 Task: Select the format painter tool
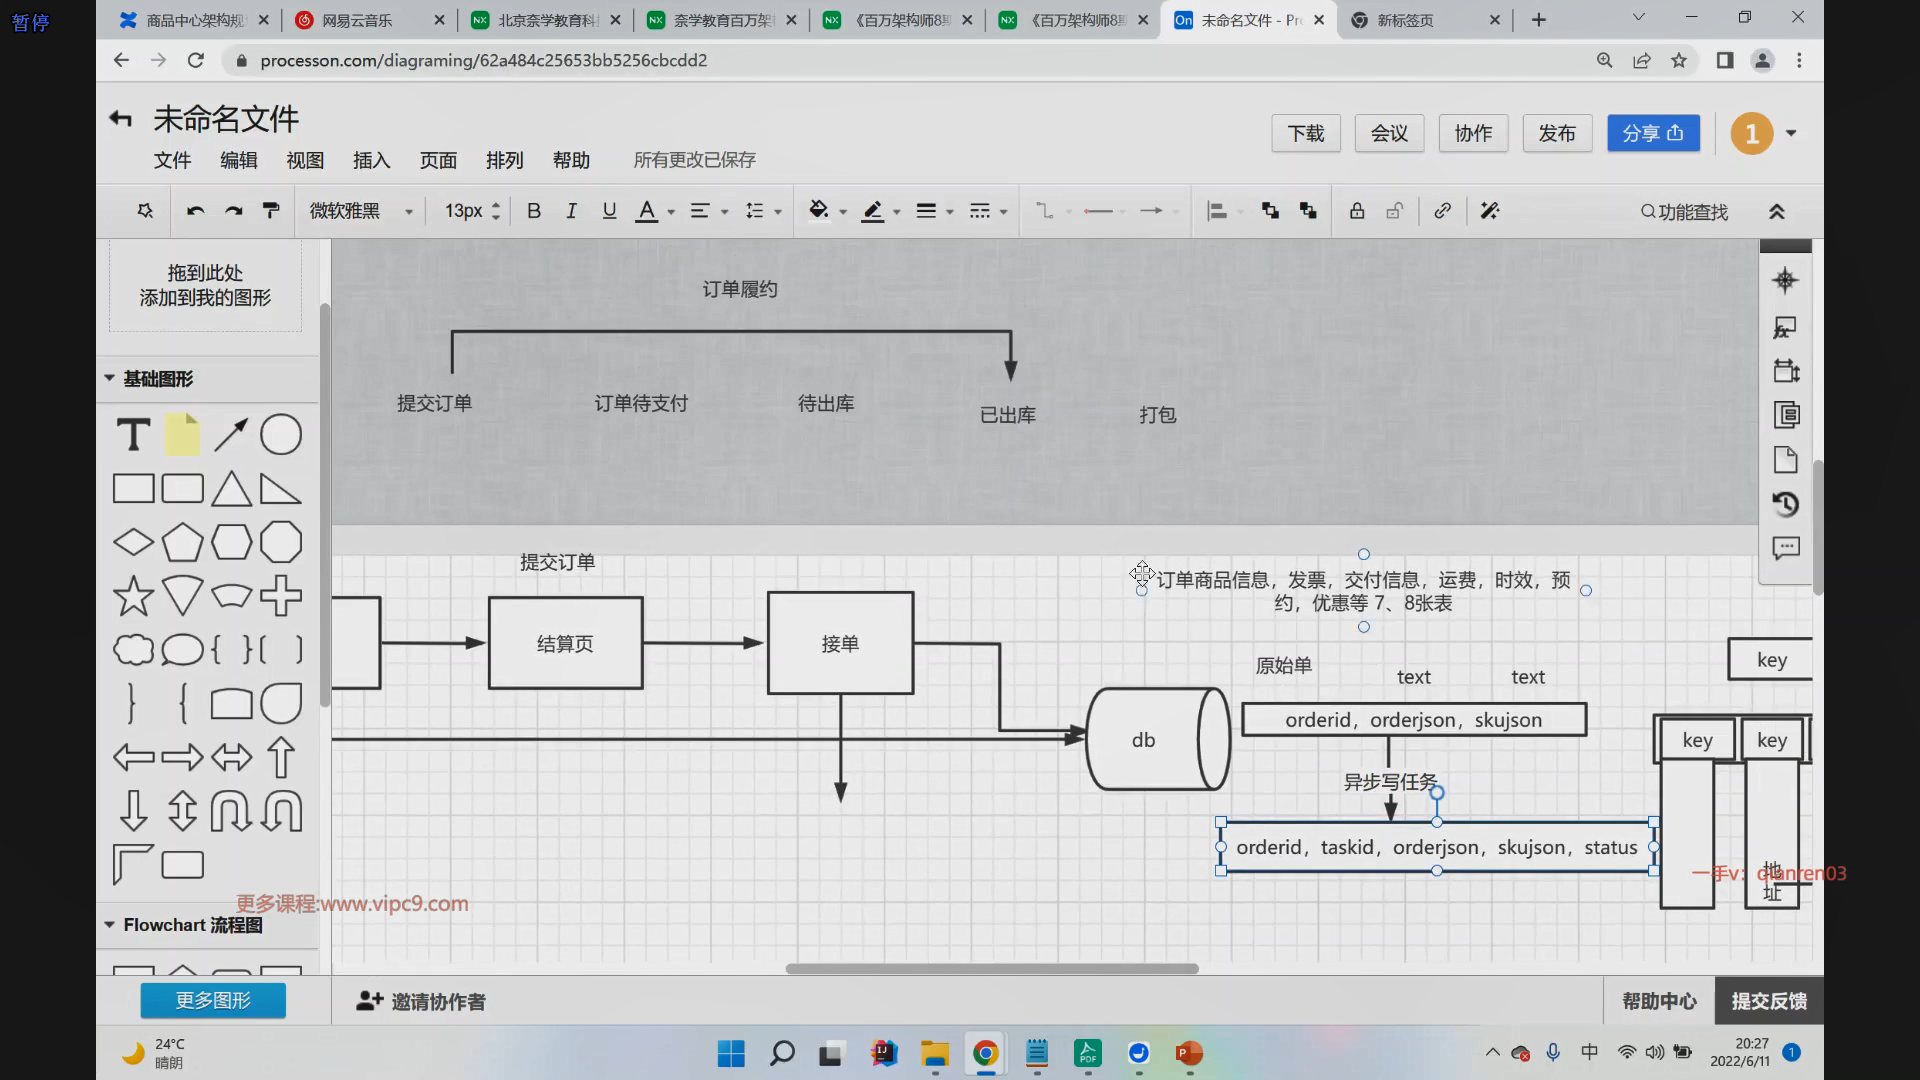click(271, 211)
